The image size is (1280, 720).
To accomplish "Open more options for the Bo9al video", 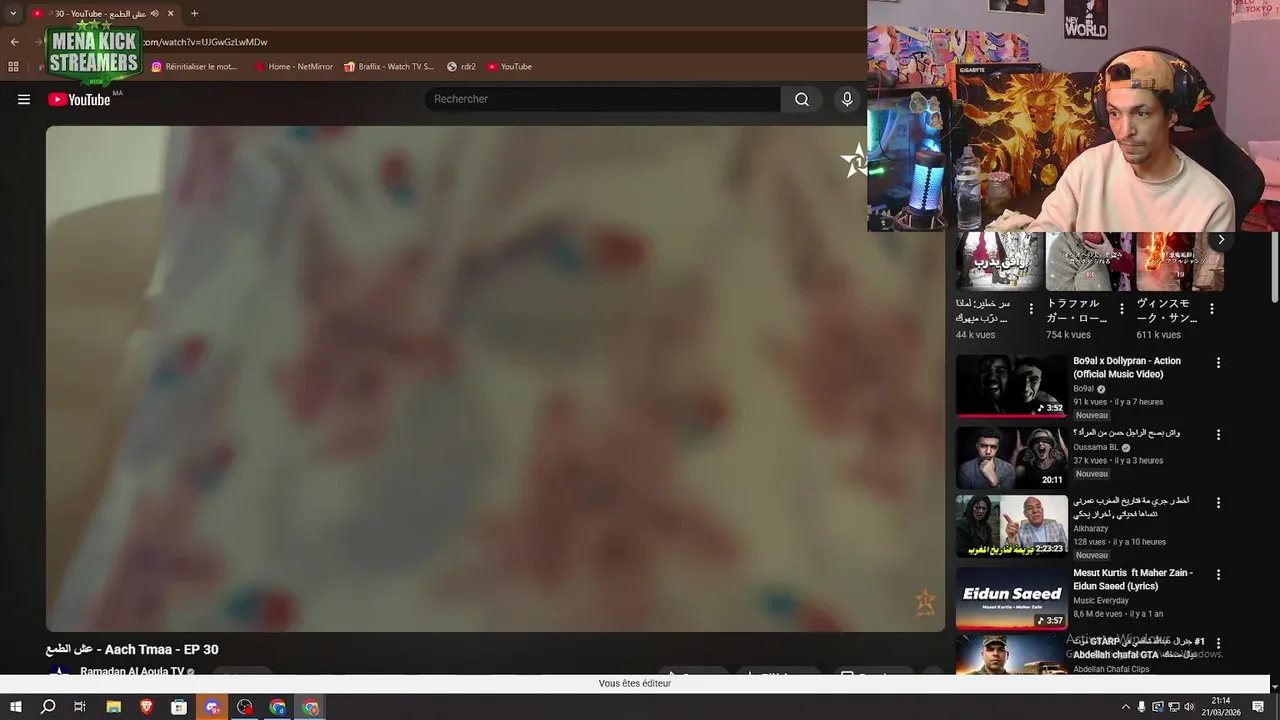I will pyautogui.click(x=1218, y=363).
